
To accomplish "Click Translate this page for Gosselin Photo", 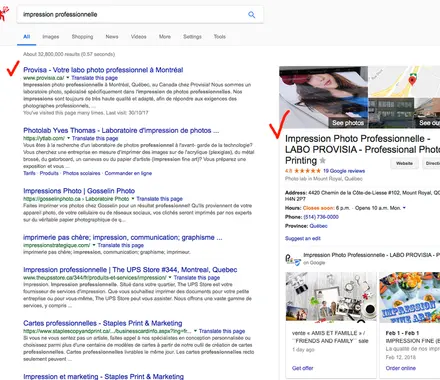I will [x=159, y=199].
